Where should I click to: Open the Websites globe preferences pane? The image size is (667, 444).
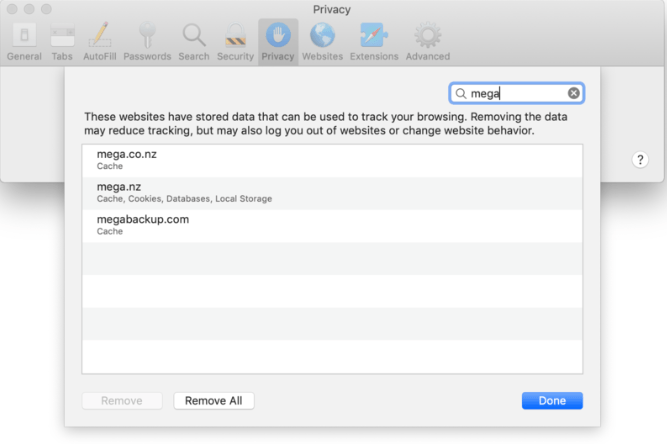click(322, 42)
